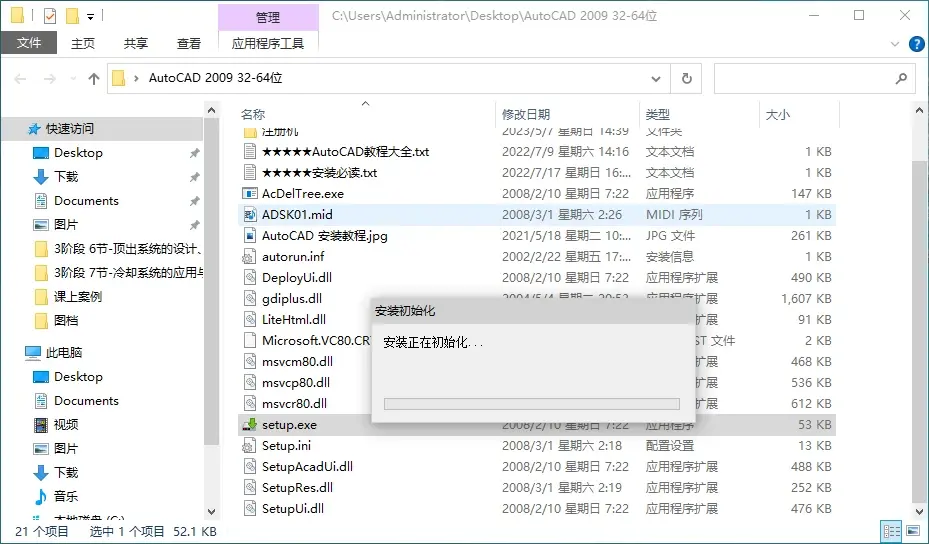Screen dimensions: 929x544
Task: Open quick access toolbar customize dropdown
Action: coord(91,17)
